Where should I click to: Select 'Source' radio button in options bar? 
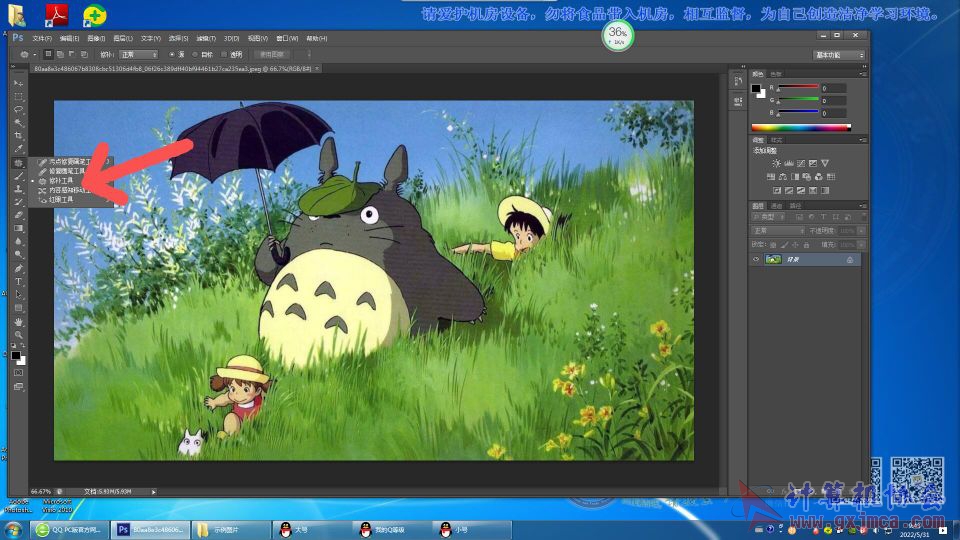click(172, 54)
